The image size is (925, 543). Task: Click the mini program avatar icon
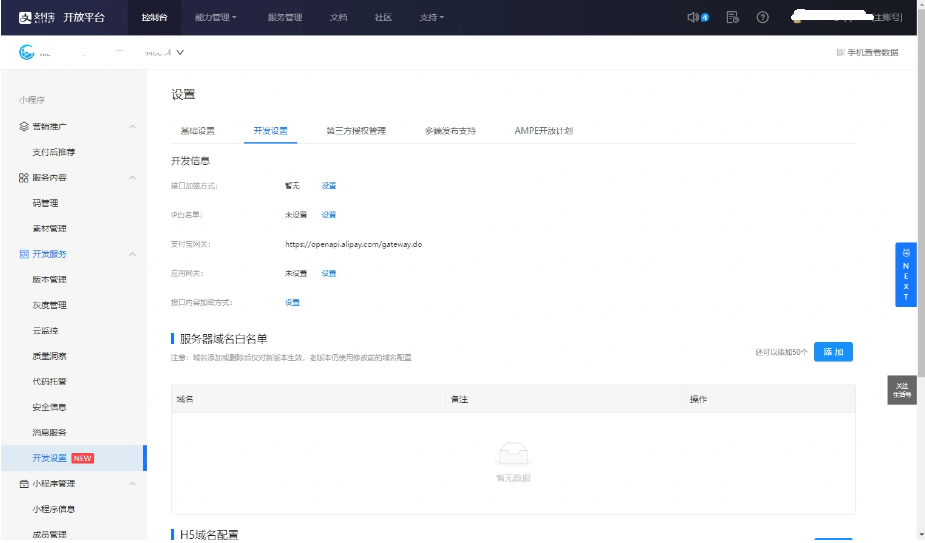click(27, 52)
